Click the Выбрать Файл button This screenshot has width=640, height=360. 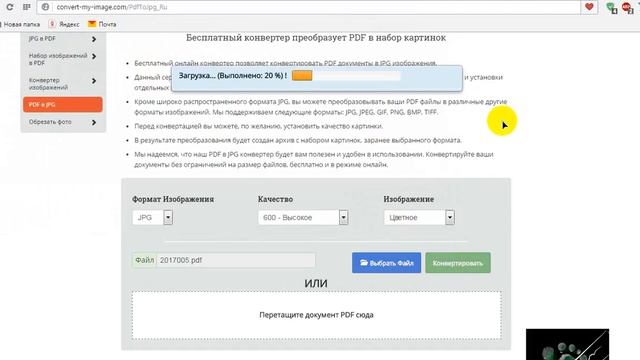387,263
